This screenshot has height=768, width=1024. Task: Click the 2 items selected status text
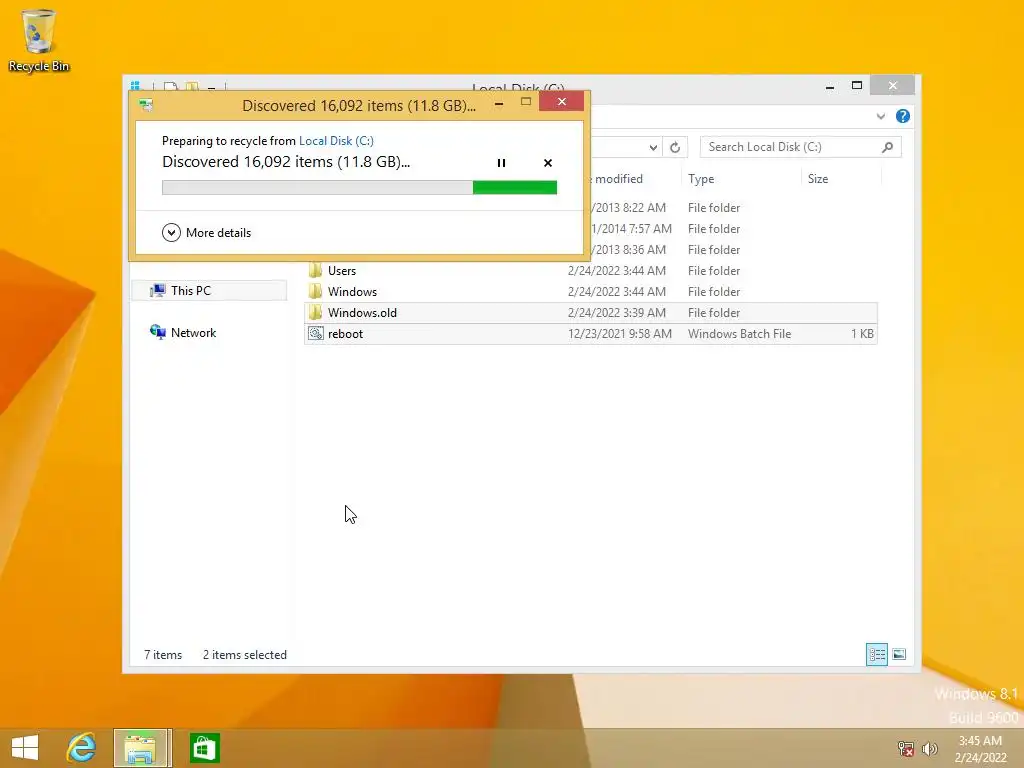tap(245, 654)
